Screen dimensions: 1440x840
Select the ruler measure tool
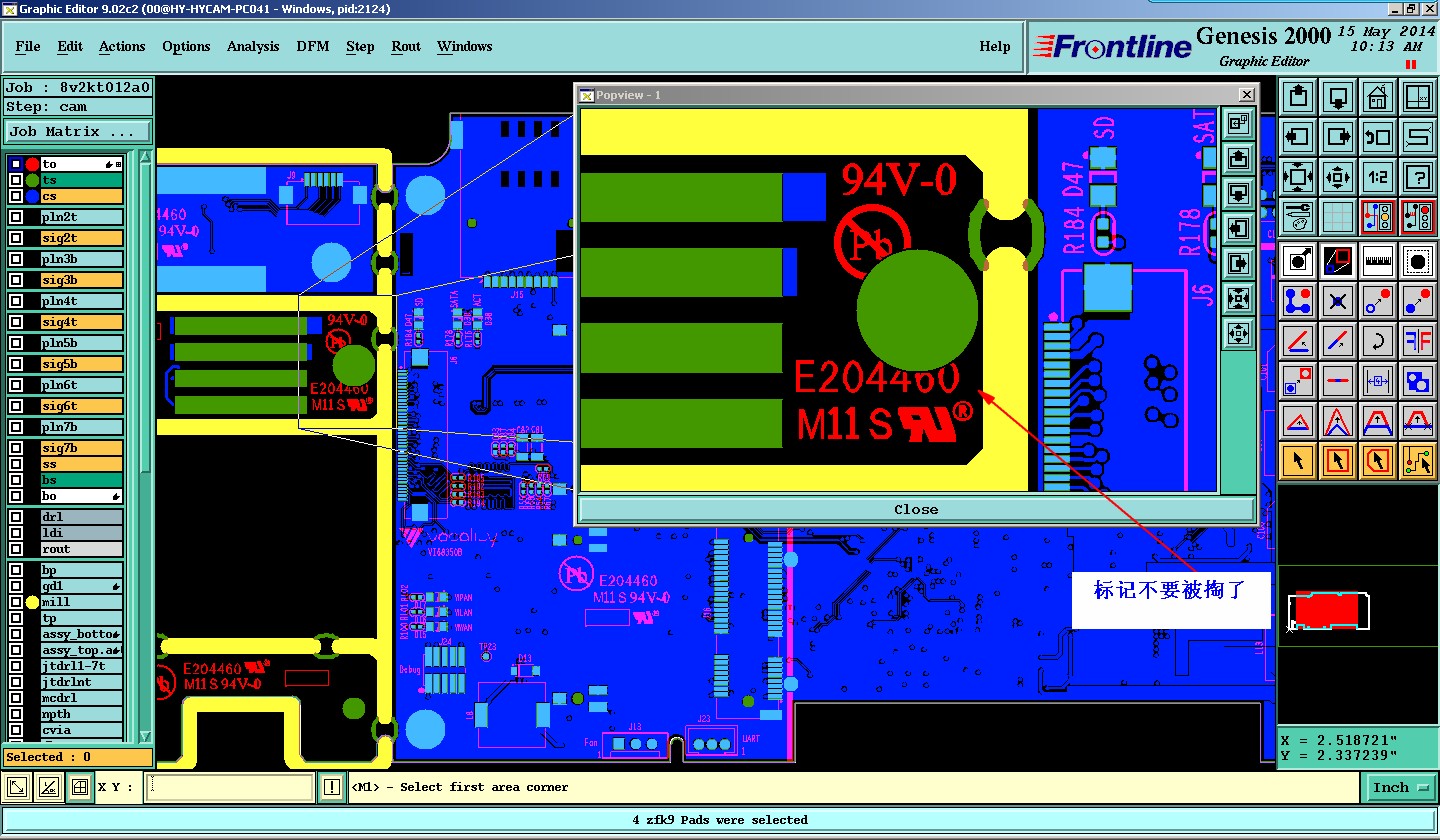[x=1378, y=261]
